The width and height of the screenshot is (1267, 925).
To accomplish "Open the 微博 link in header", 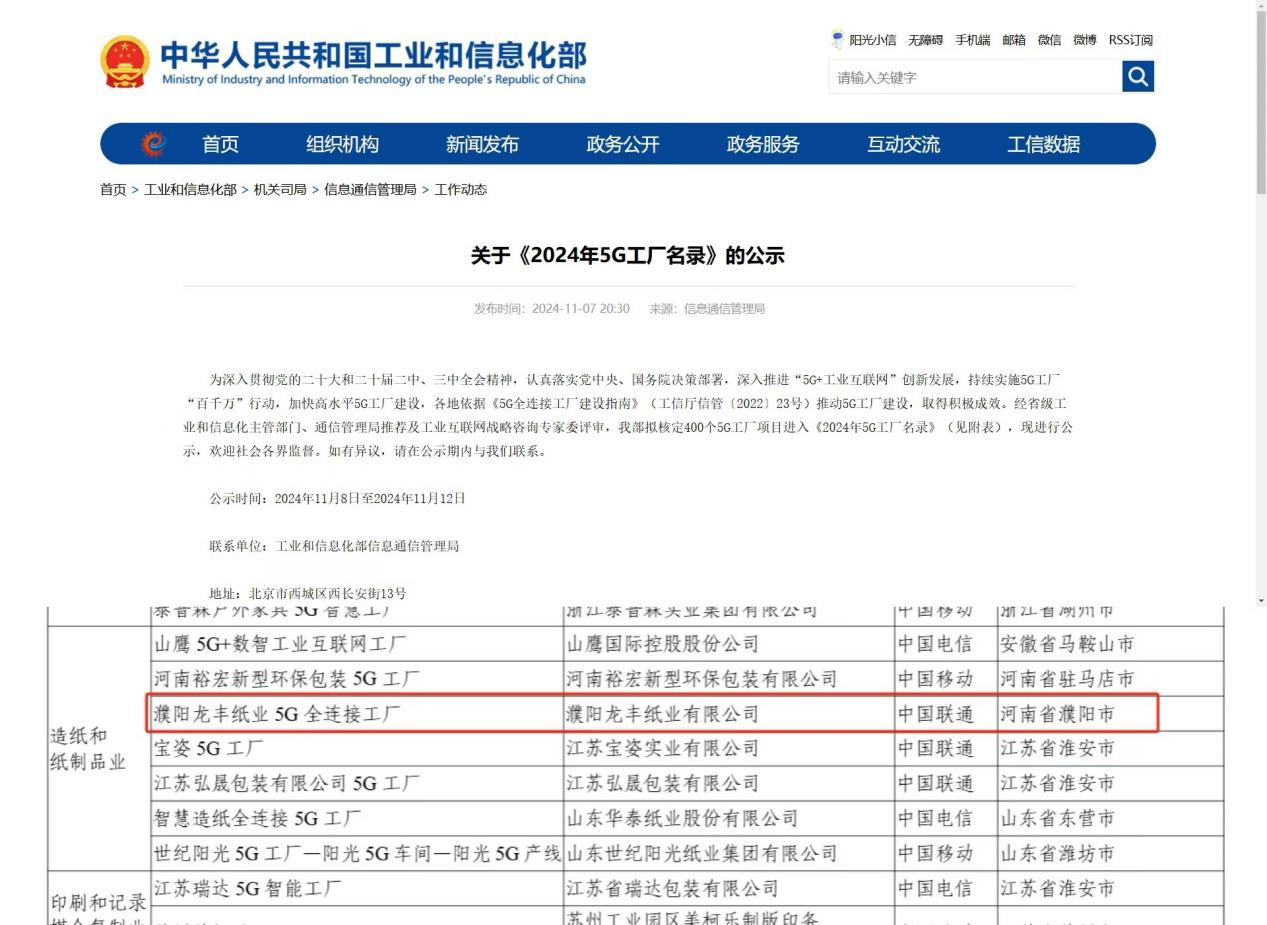I will (x=1084, y=40).
